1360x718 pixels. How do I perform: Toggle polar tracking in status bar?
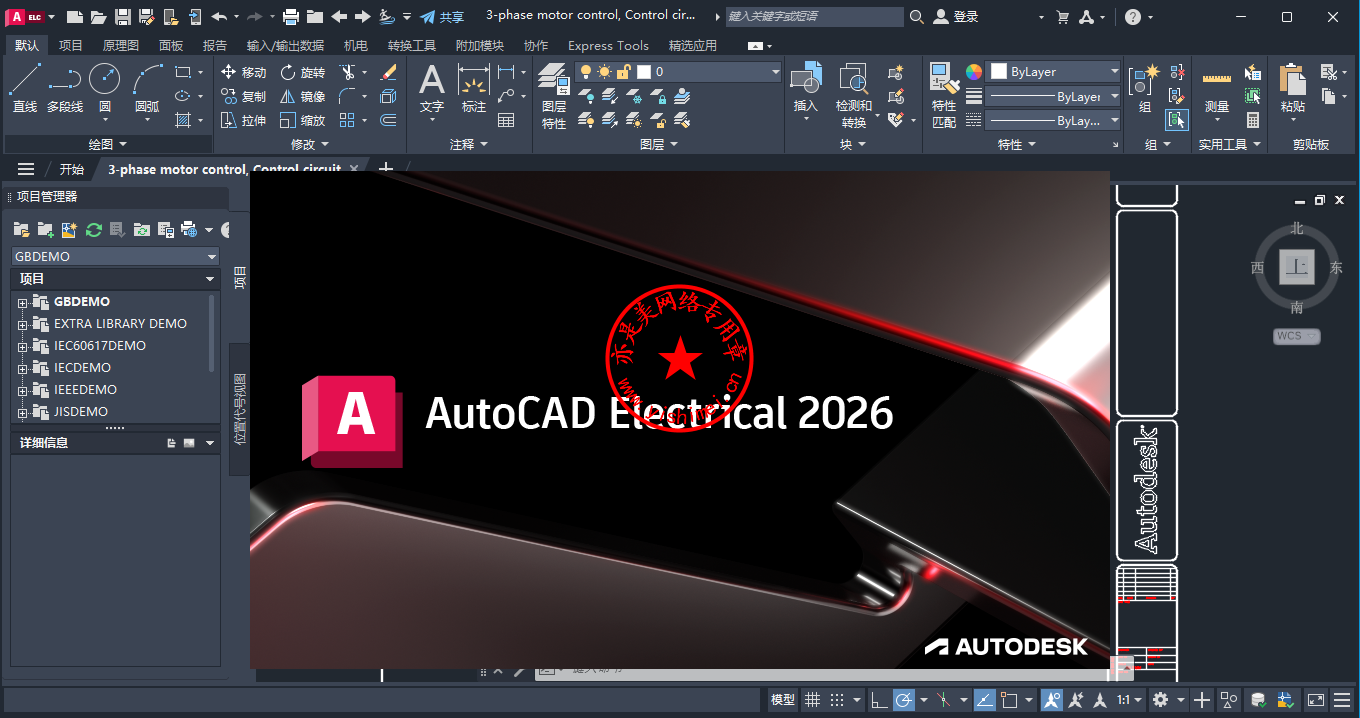pyautogui.click(x=903, y=700)
